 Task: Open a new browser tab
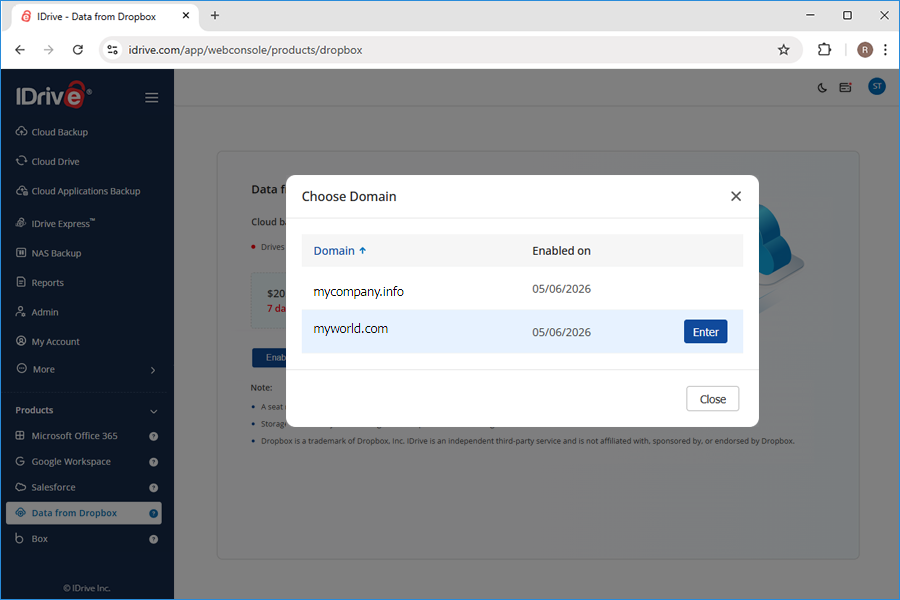(x=215, y=16)
